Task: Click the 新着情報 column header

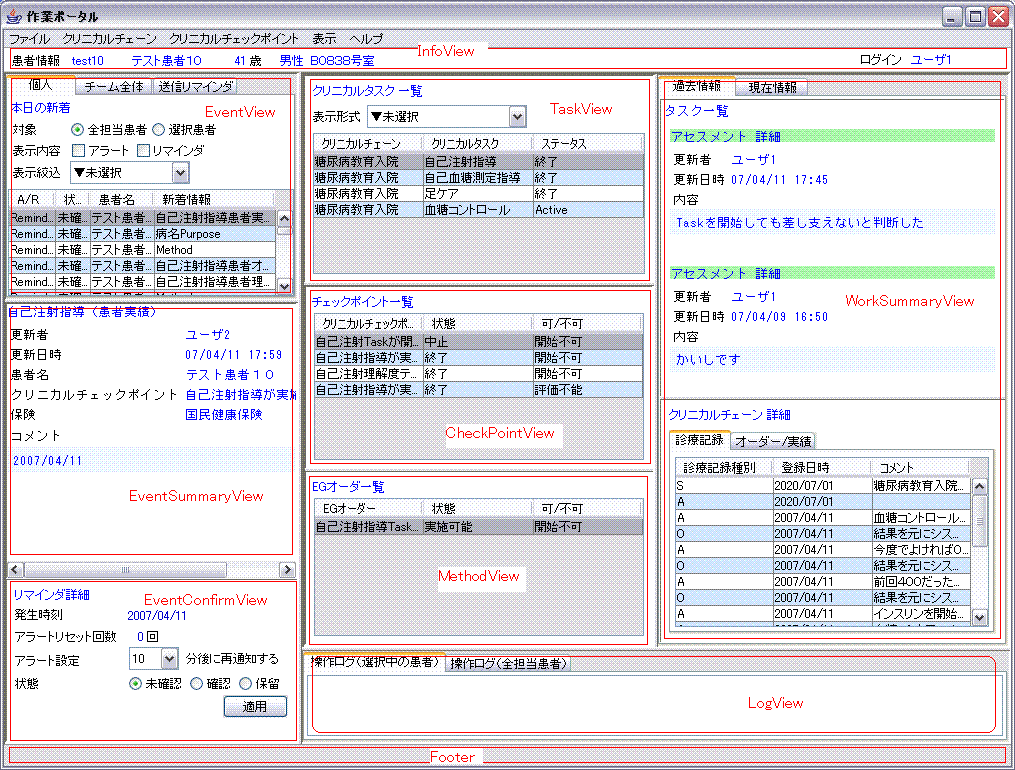Action: tap(214, 199)
